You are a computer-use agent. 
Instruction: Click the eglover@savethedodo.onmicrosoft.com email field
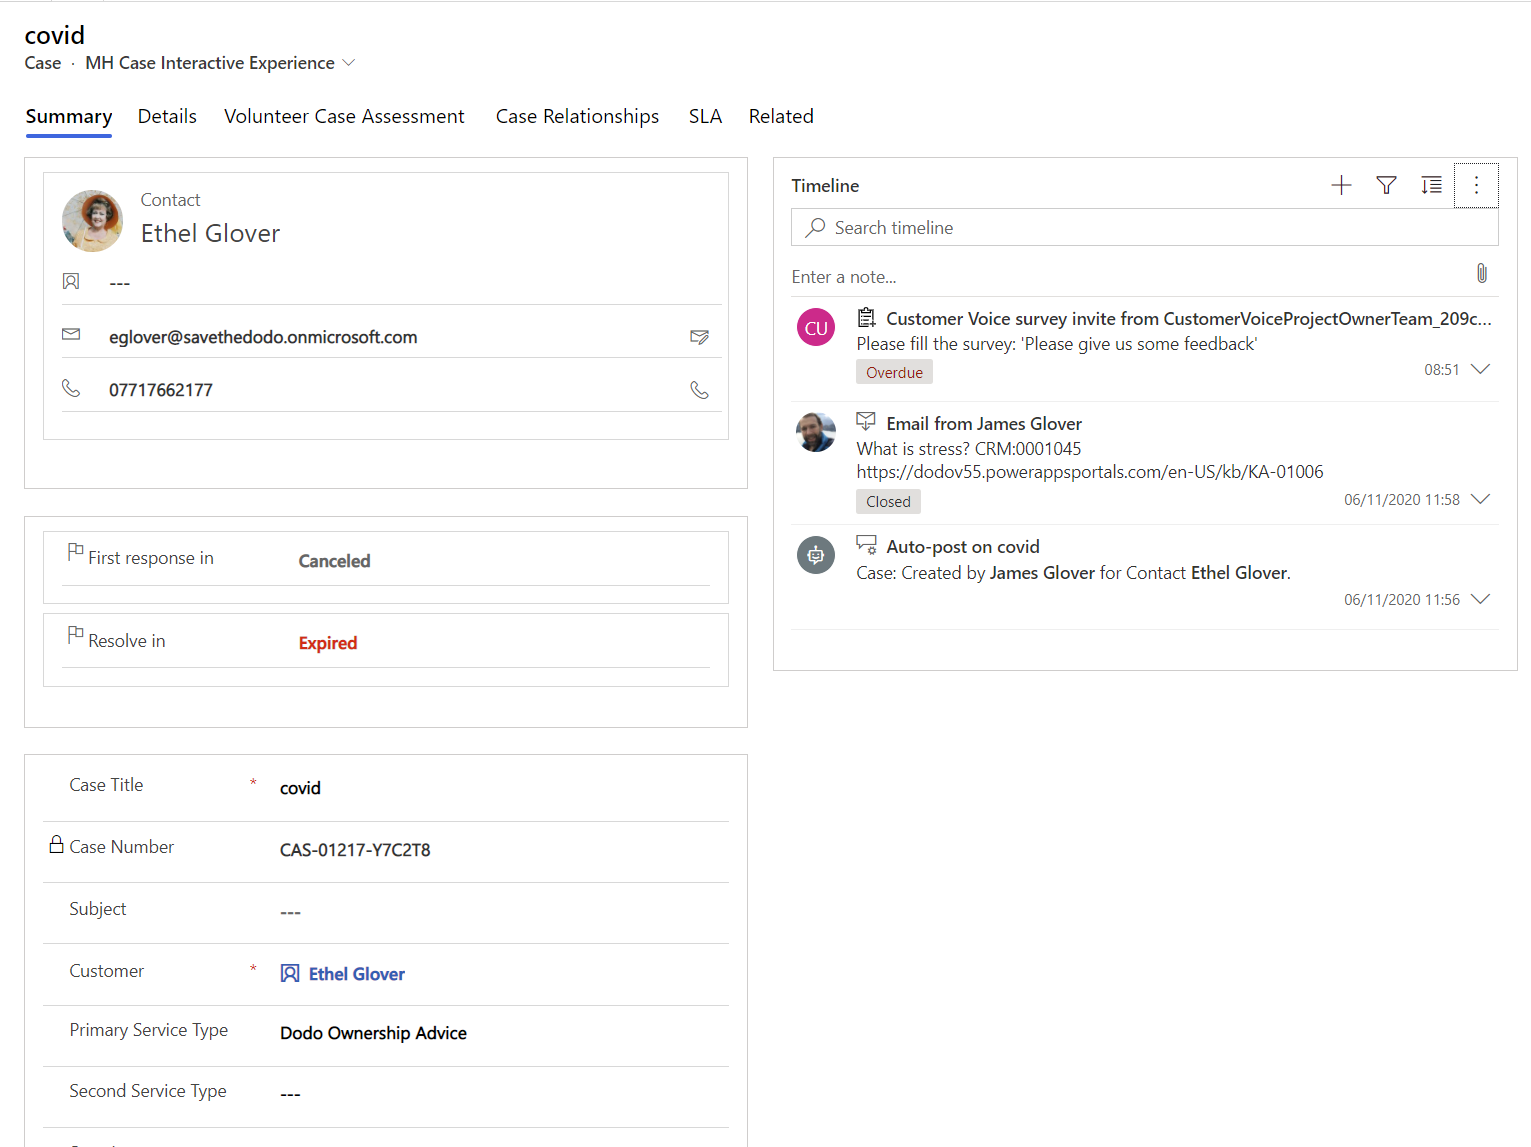pyautogui.click(x=263, y=337)
